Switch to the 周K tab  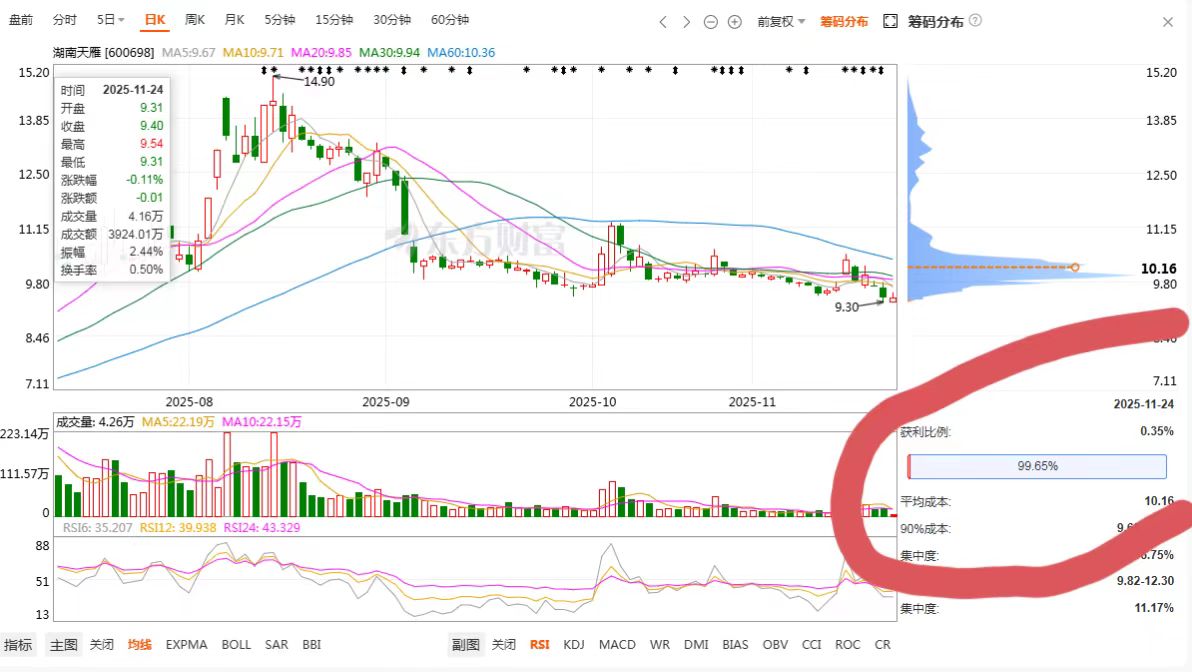[195, 20]
